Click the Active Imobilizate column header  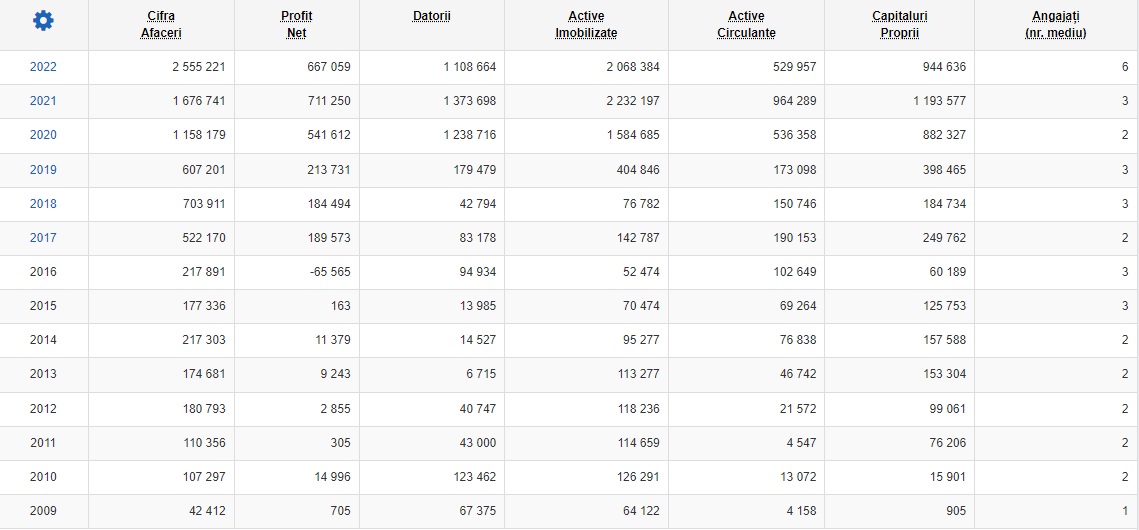click(x=586, y=25)
